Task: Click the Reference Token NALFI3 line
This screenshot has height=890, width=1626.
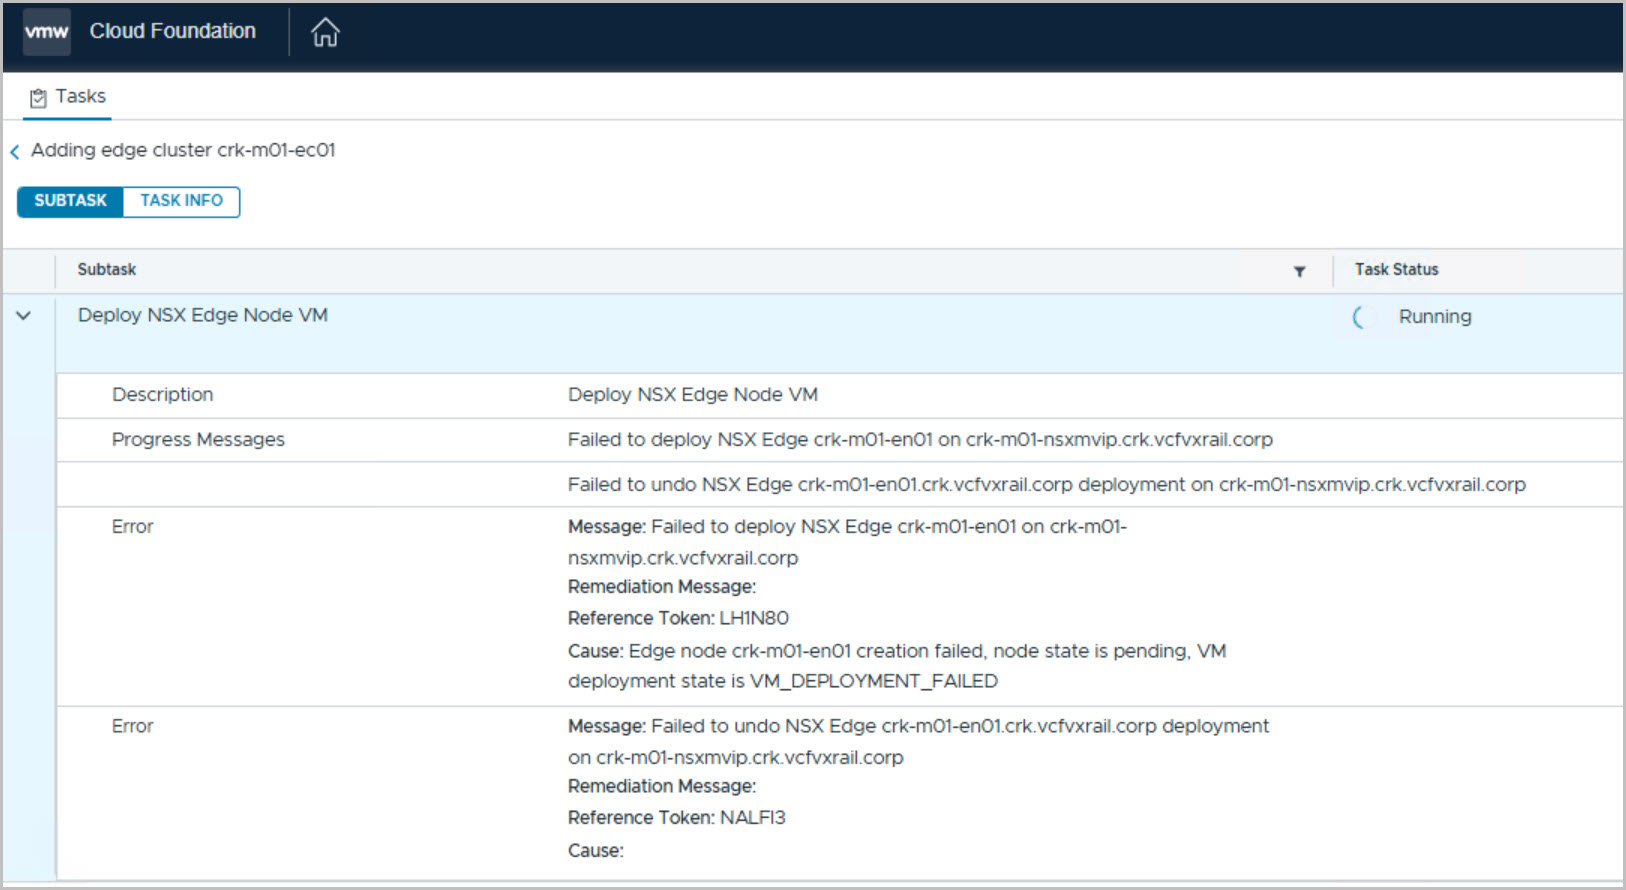Action: tap(676, 818)
